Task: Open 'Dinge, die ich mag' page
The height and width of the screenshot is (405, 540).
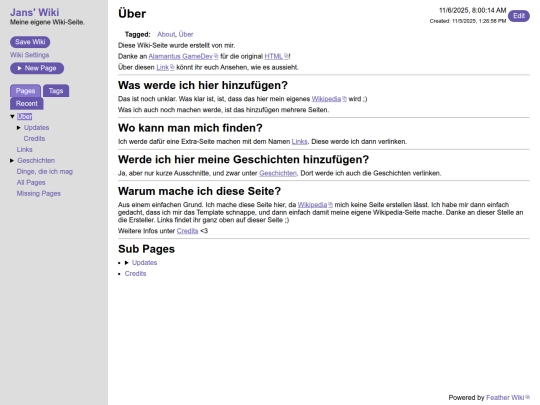Action: pyautogui.click(x=45, y=172)
